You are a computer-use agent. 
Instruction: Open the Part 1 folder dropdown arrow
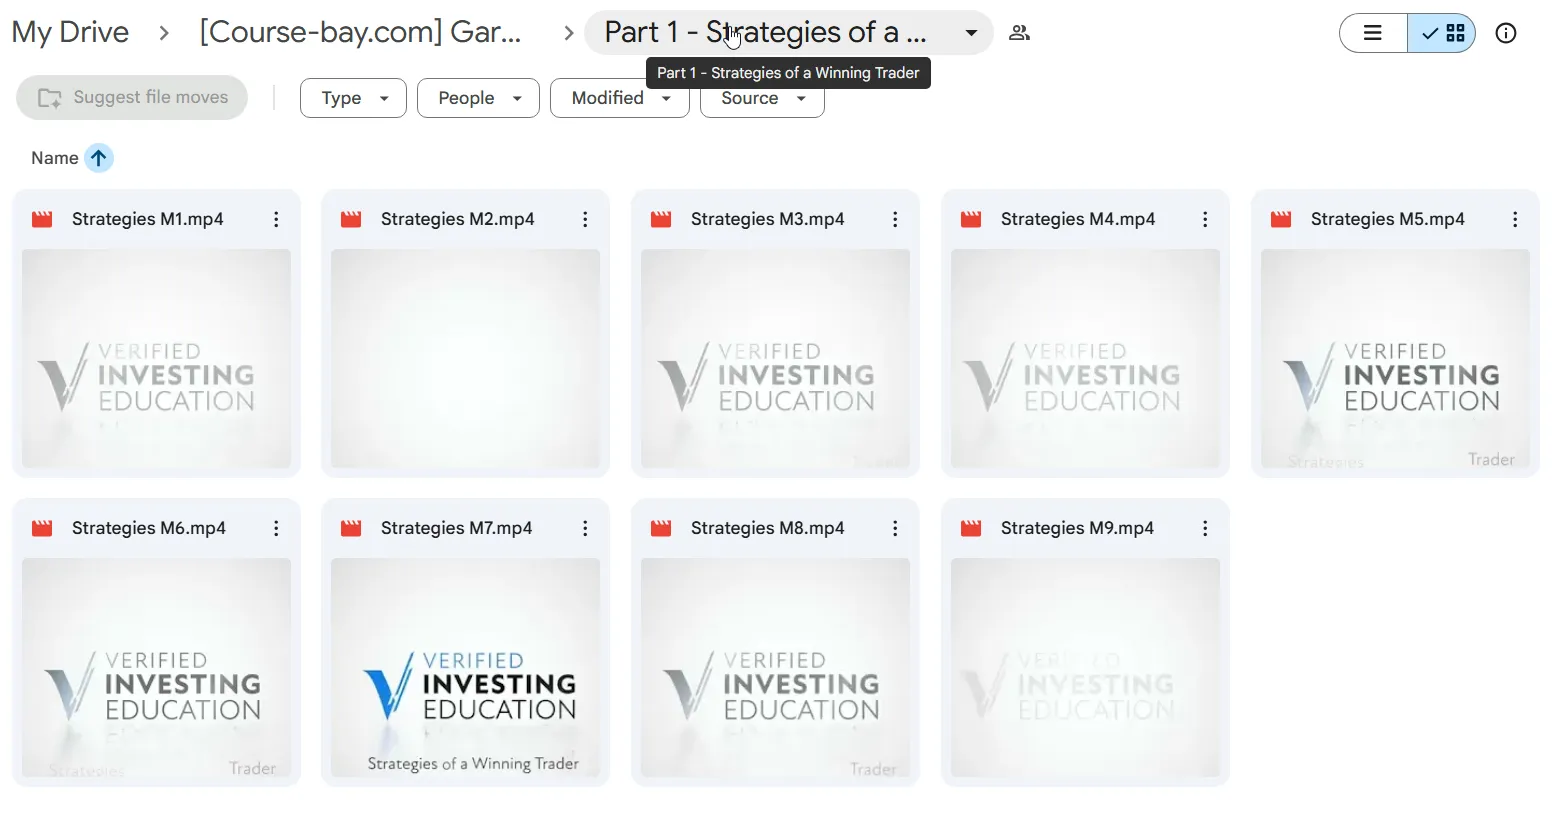pos(971,33)
